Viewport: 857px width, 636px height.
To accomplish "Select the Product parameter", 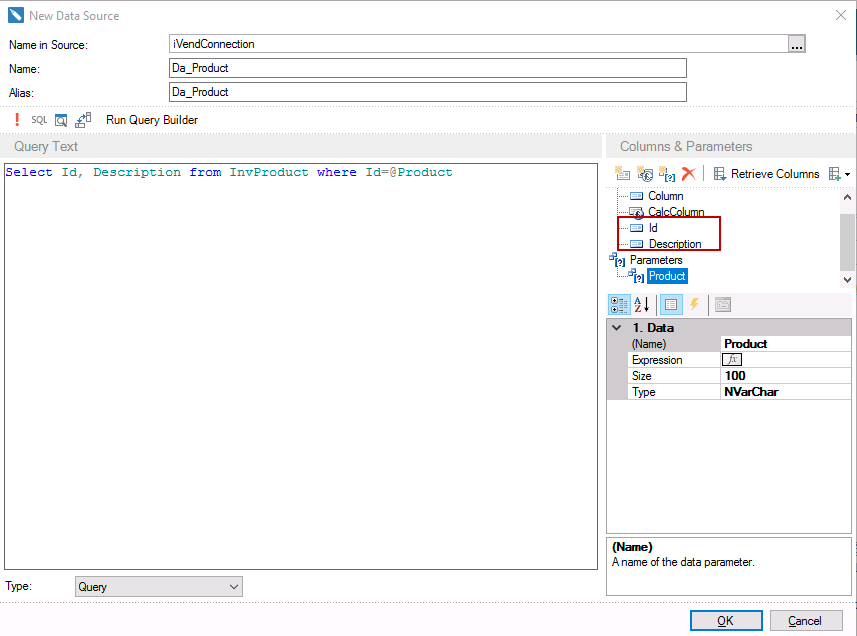I will click(x=667, y=276).
